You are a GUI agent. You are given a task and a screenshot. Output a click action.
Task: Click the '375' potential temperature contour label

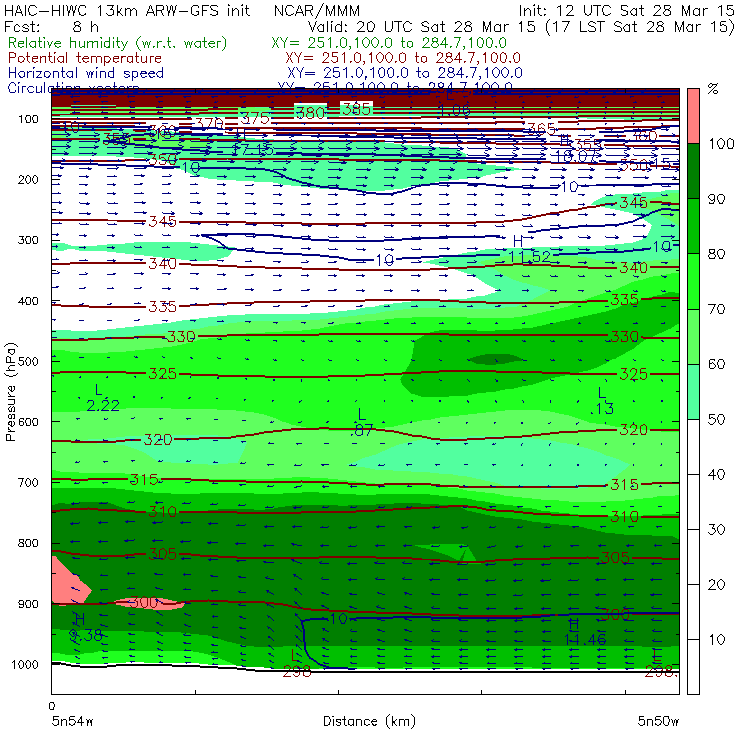(255, 118)
